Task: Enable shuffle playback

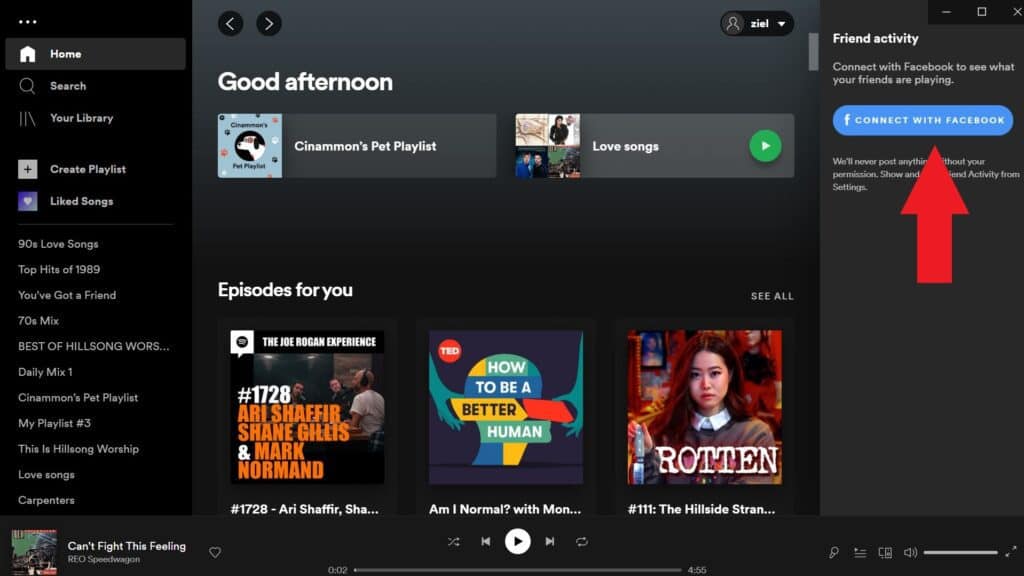Action: [x=453, y=541]
